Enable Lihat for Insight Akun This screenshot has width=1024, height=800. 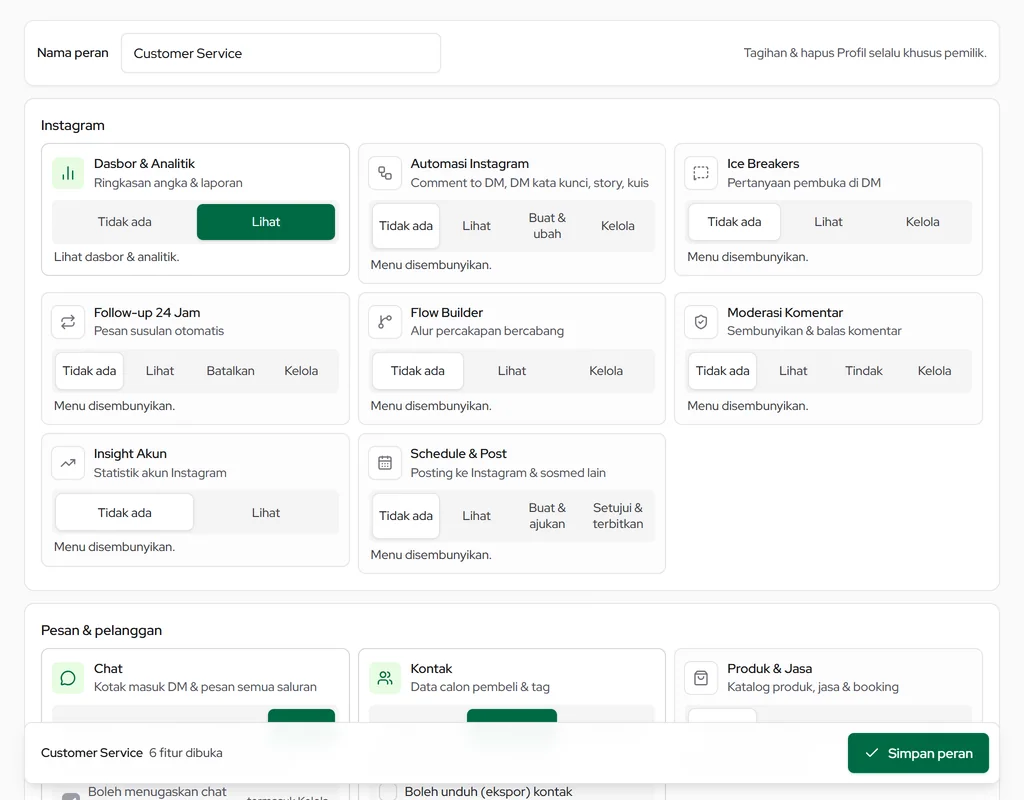pos(266,513)
